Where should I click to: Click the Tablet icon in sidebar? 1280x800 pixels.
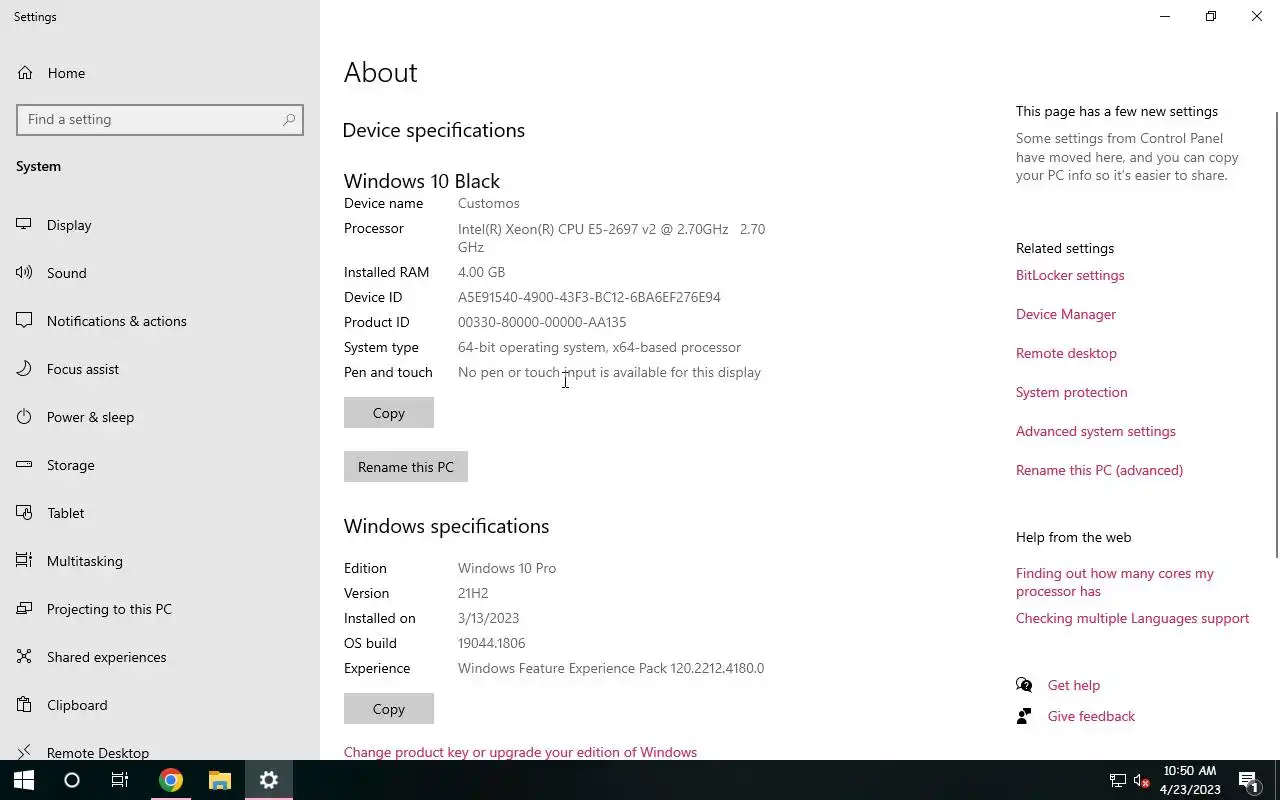(24, 513)
